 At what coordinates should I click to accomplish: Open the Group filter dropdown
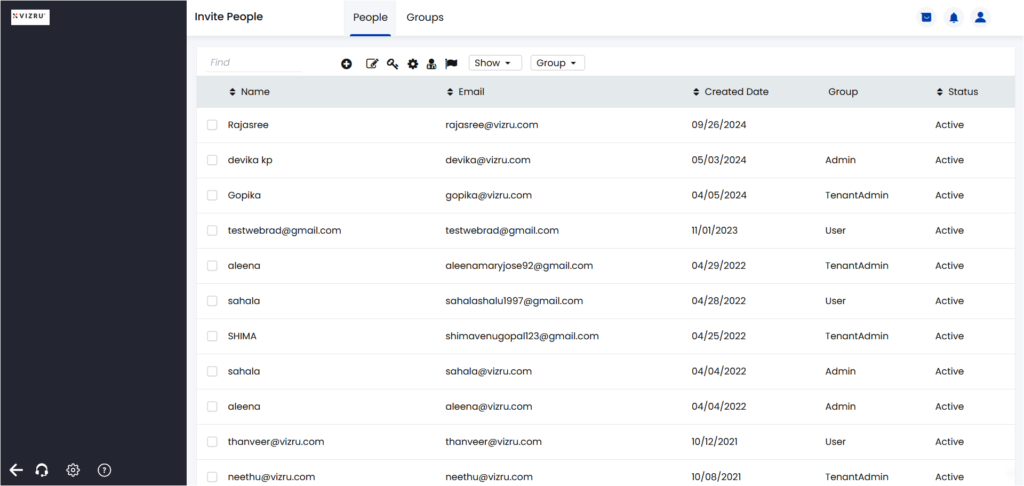click(558, 63)
